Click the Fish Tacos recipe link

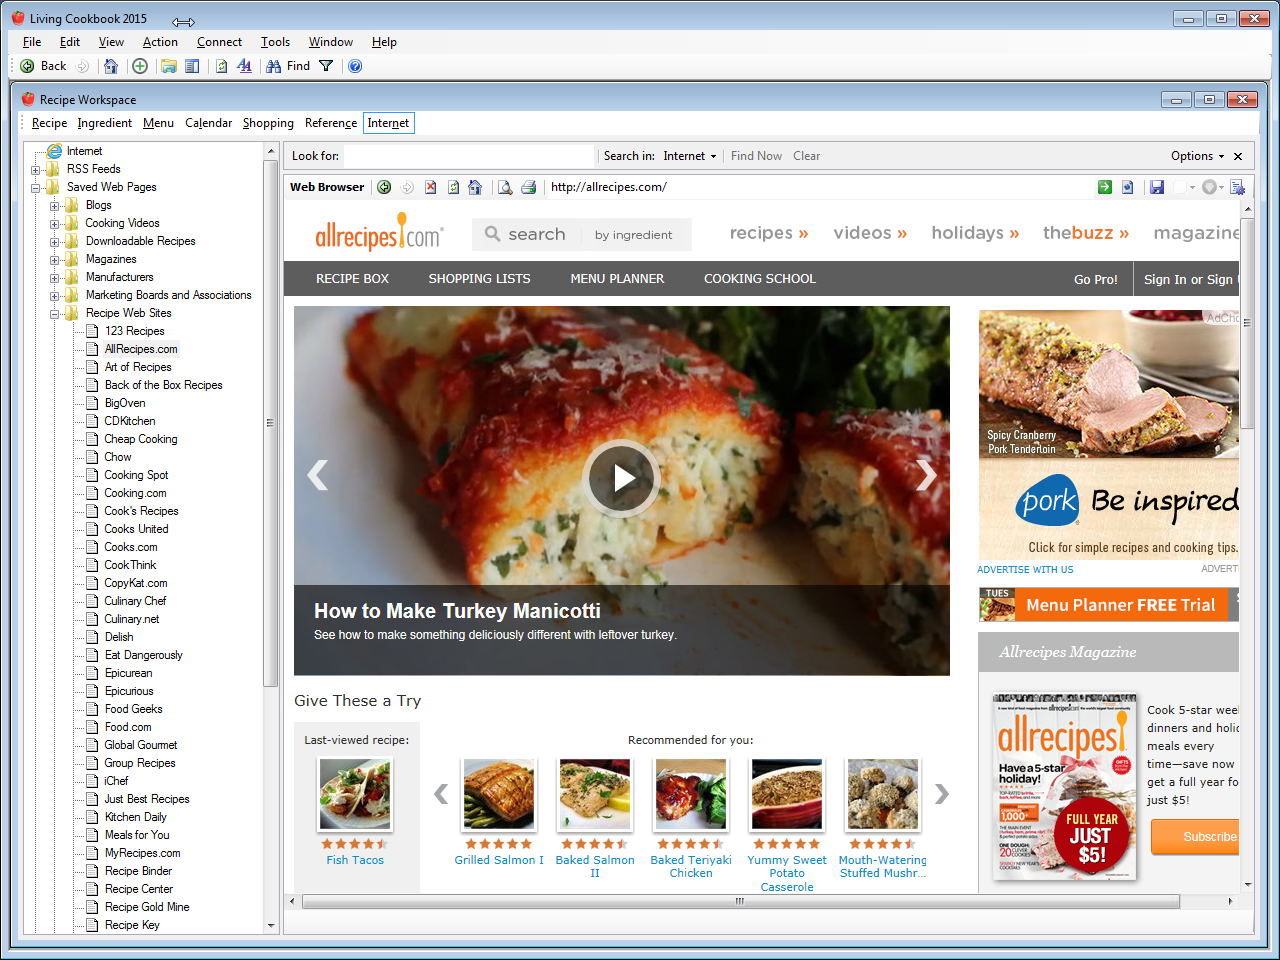click(x=355, y=860)
